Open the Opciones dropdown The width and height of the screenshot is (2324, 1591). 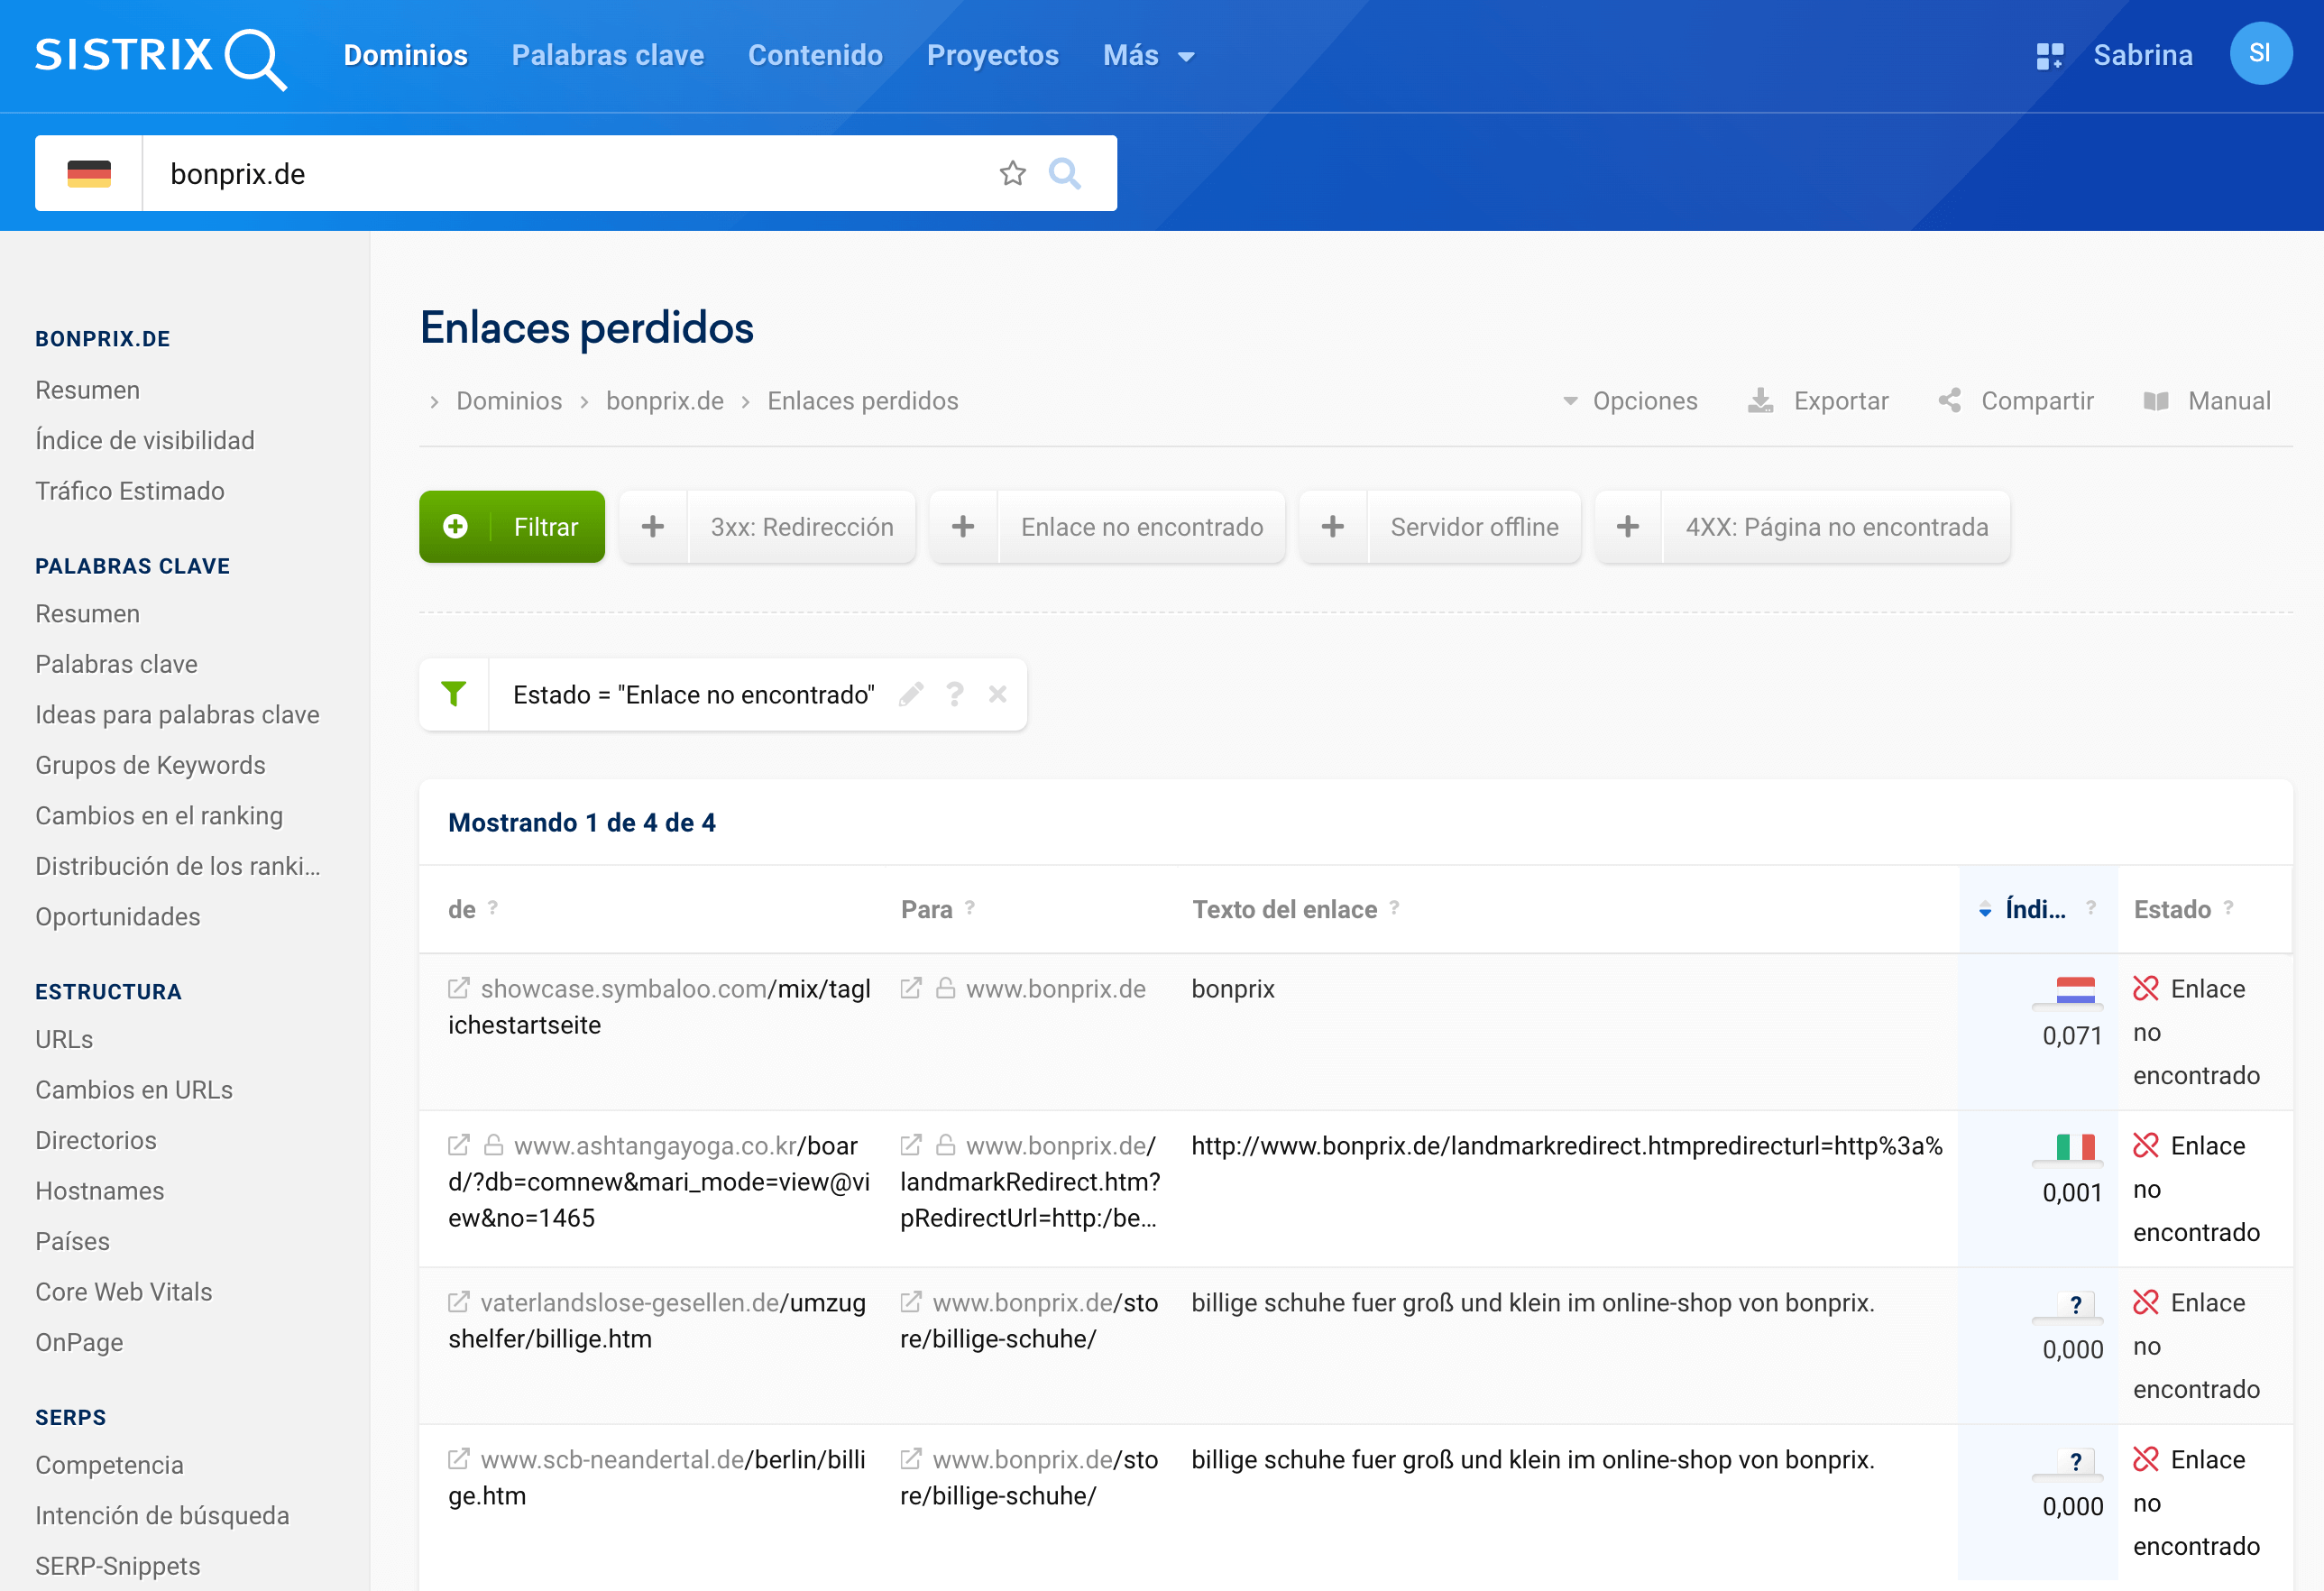(x=1630, y=401)
